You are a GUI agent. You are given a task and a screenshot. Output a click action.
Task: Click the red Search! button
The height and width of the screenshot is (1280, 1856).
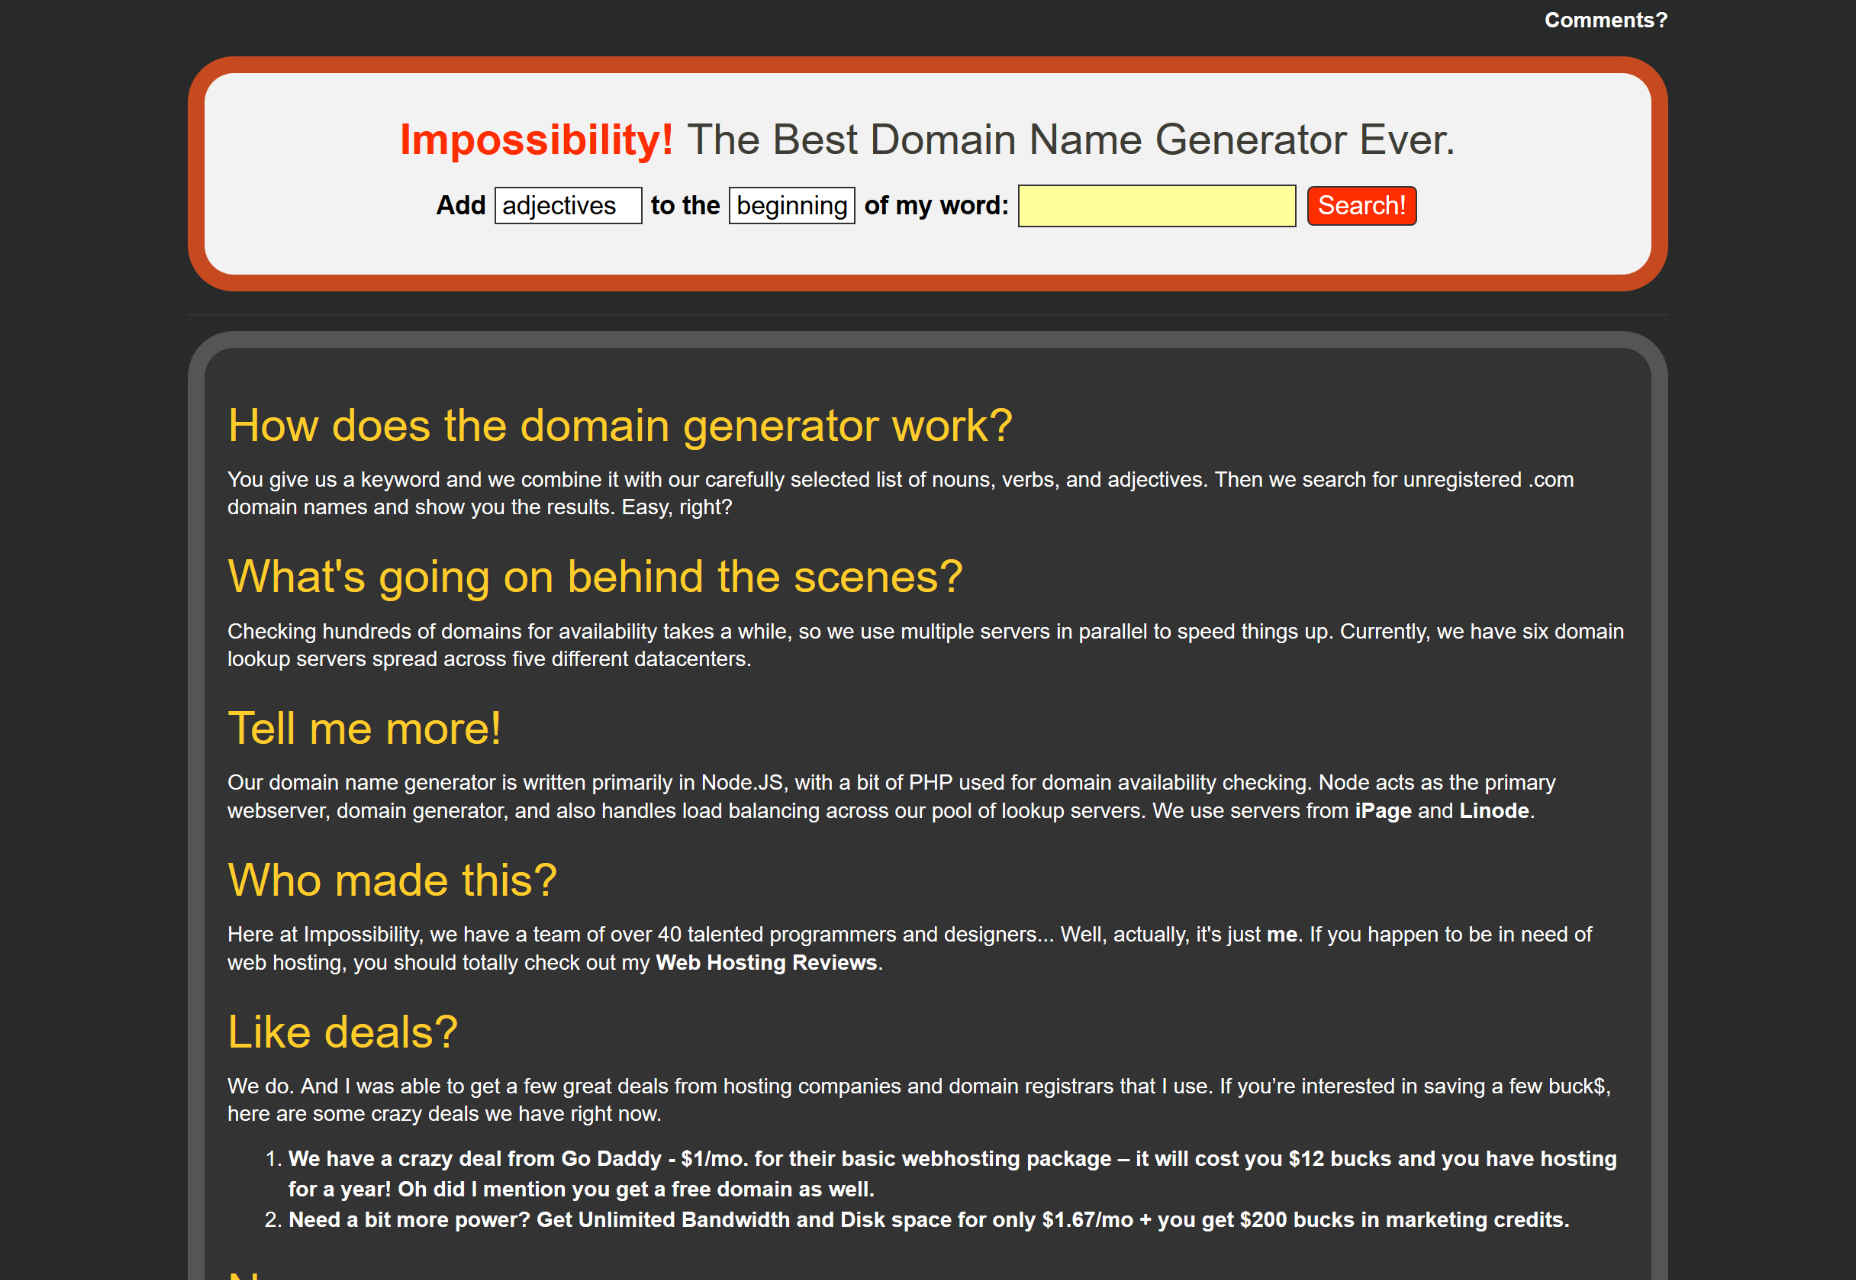click(x=1361, y=206)
